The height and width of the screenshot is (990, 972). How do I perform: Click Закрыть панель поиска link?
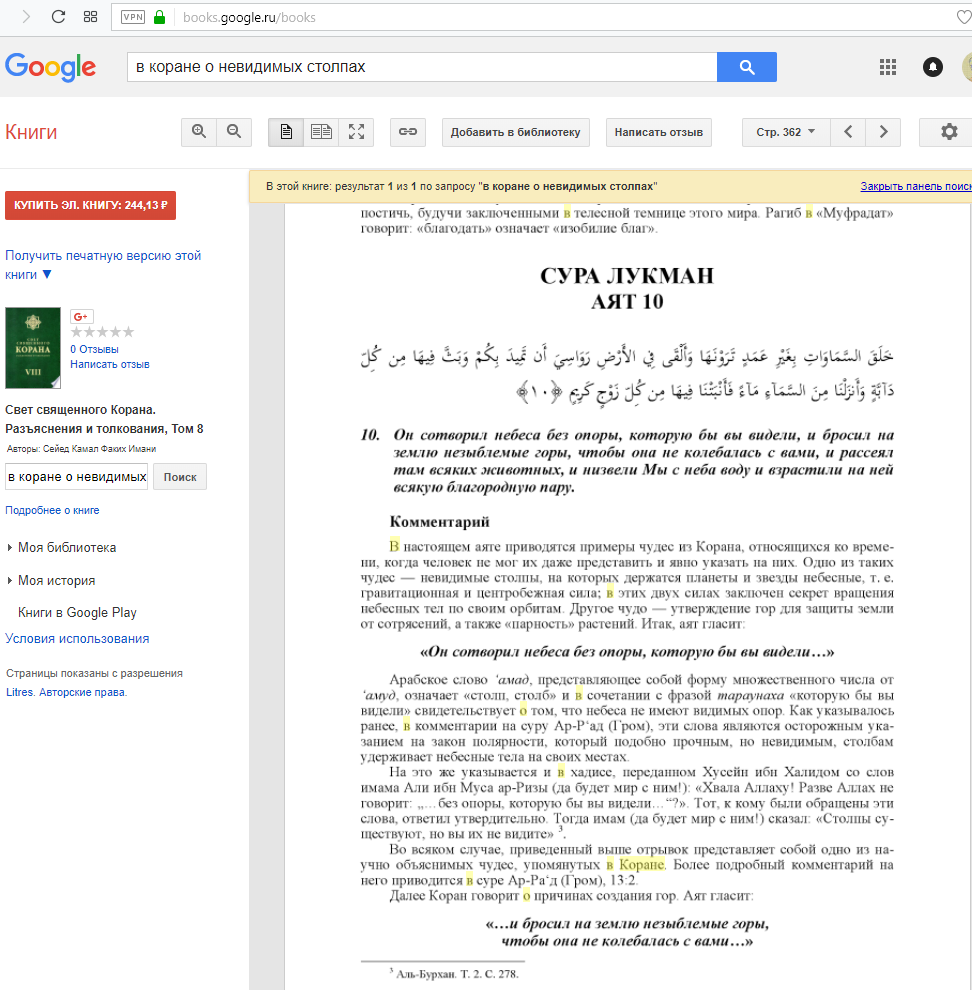(x=916, y=186)
